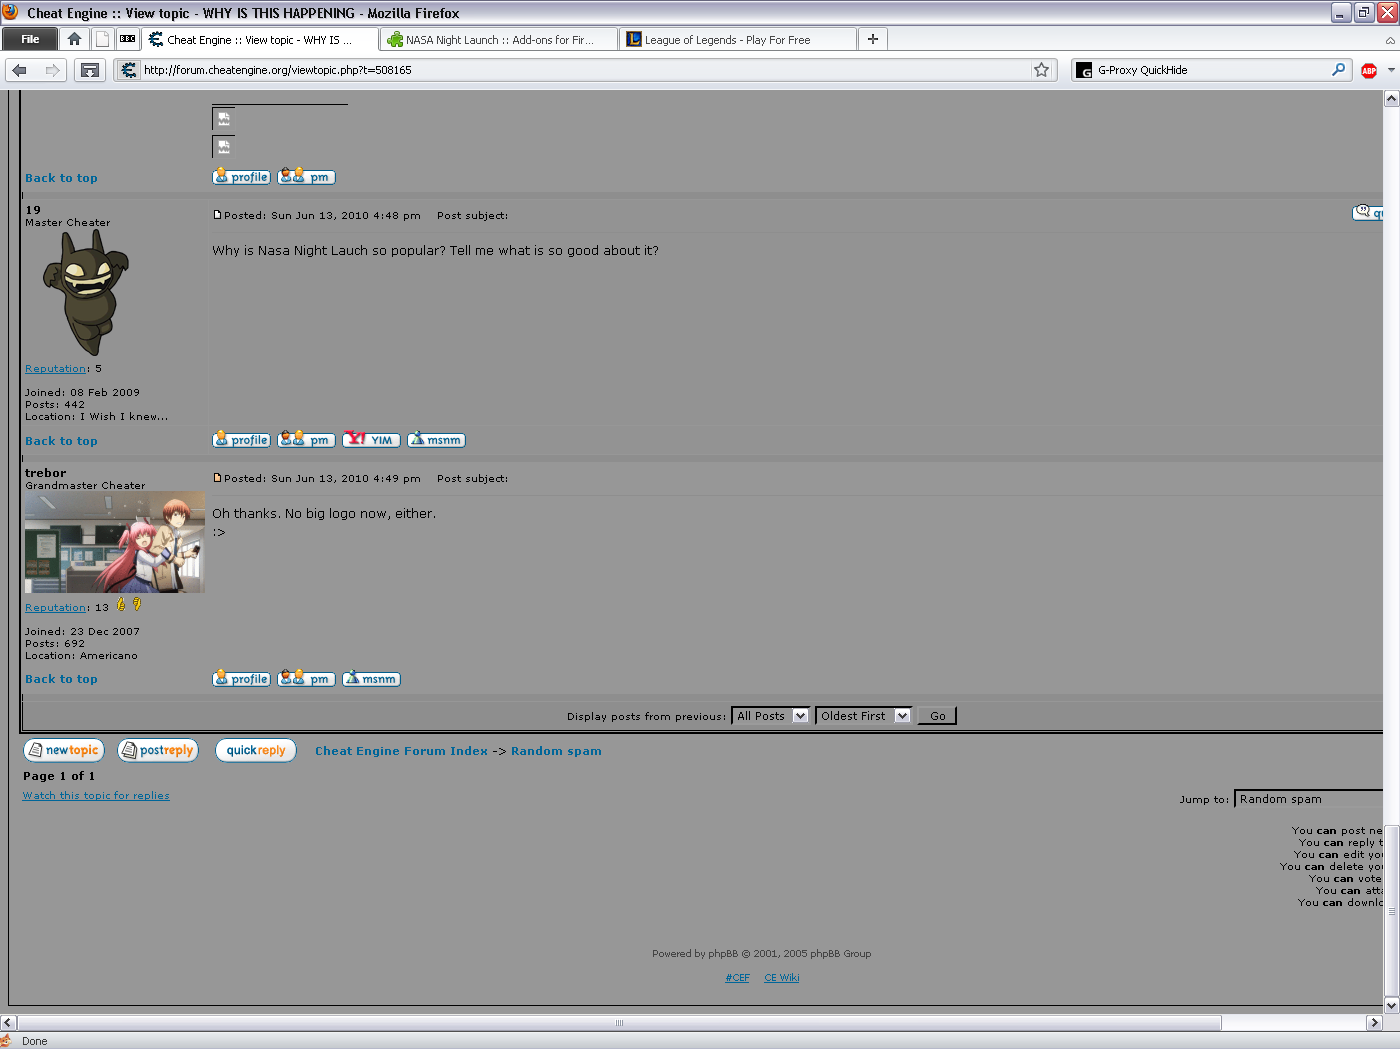The height and width of the screenshot is (1050, 1400).
Task: Click the magnifier icon in the search box
Action: [x=1338, y=70]
